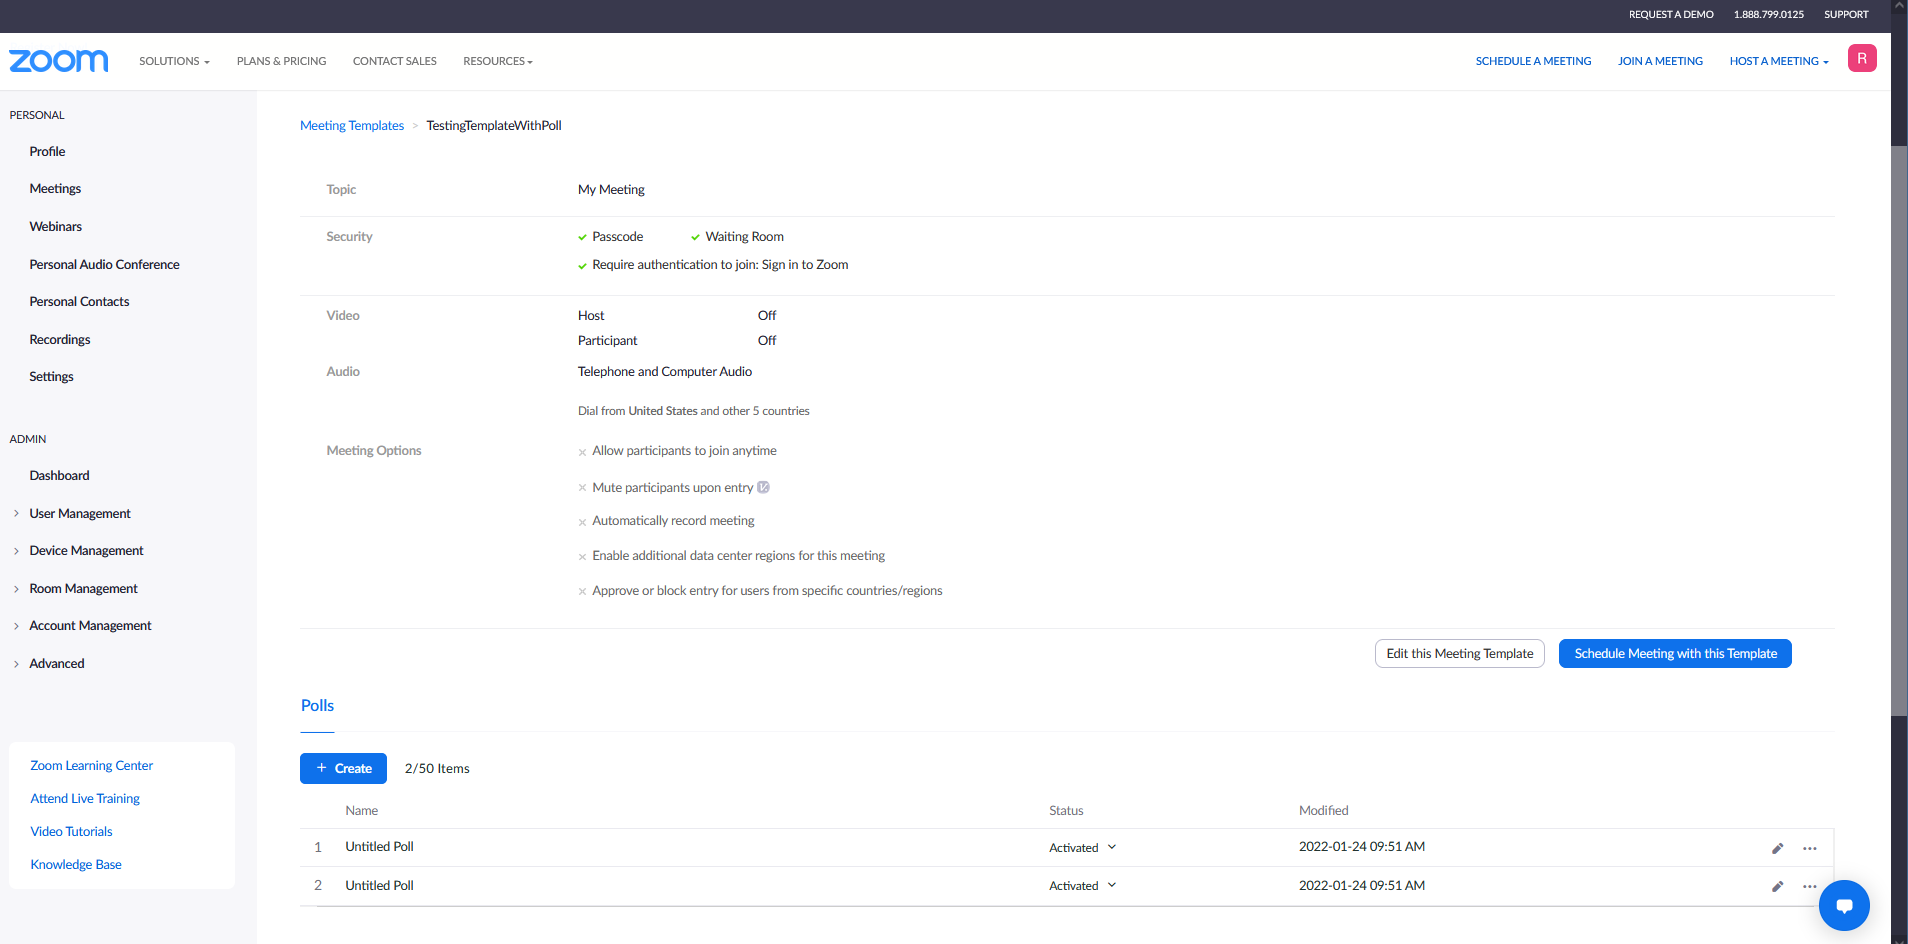Create a new poll
This screenshot has height=944, width=1908.
(343, 768)
